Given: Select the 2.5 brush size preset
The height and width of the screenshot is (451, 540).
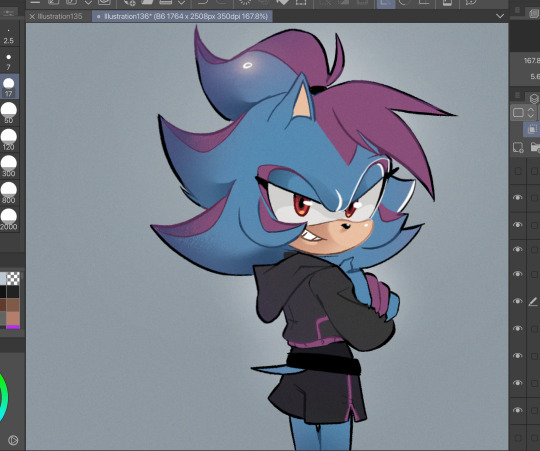Looking at the screenshot, I should pyautogui.click(x=9, y=37).
